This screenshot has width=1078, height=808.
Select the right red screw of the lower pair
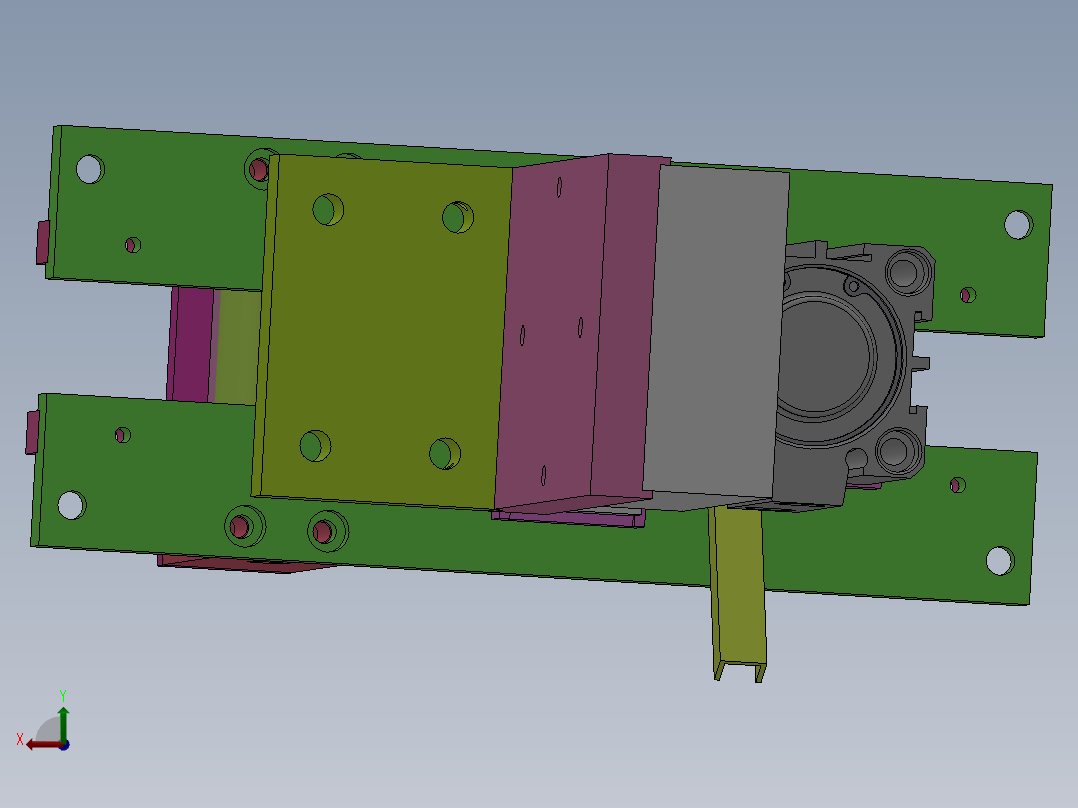(x=324, y=531)
